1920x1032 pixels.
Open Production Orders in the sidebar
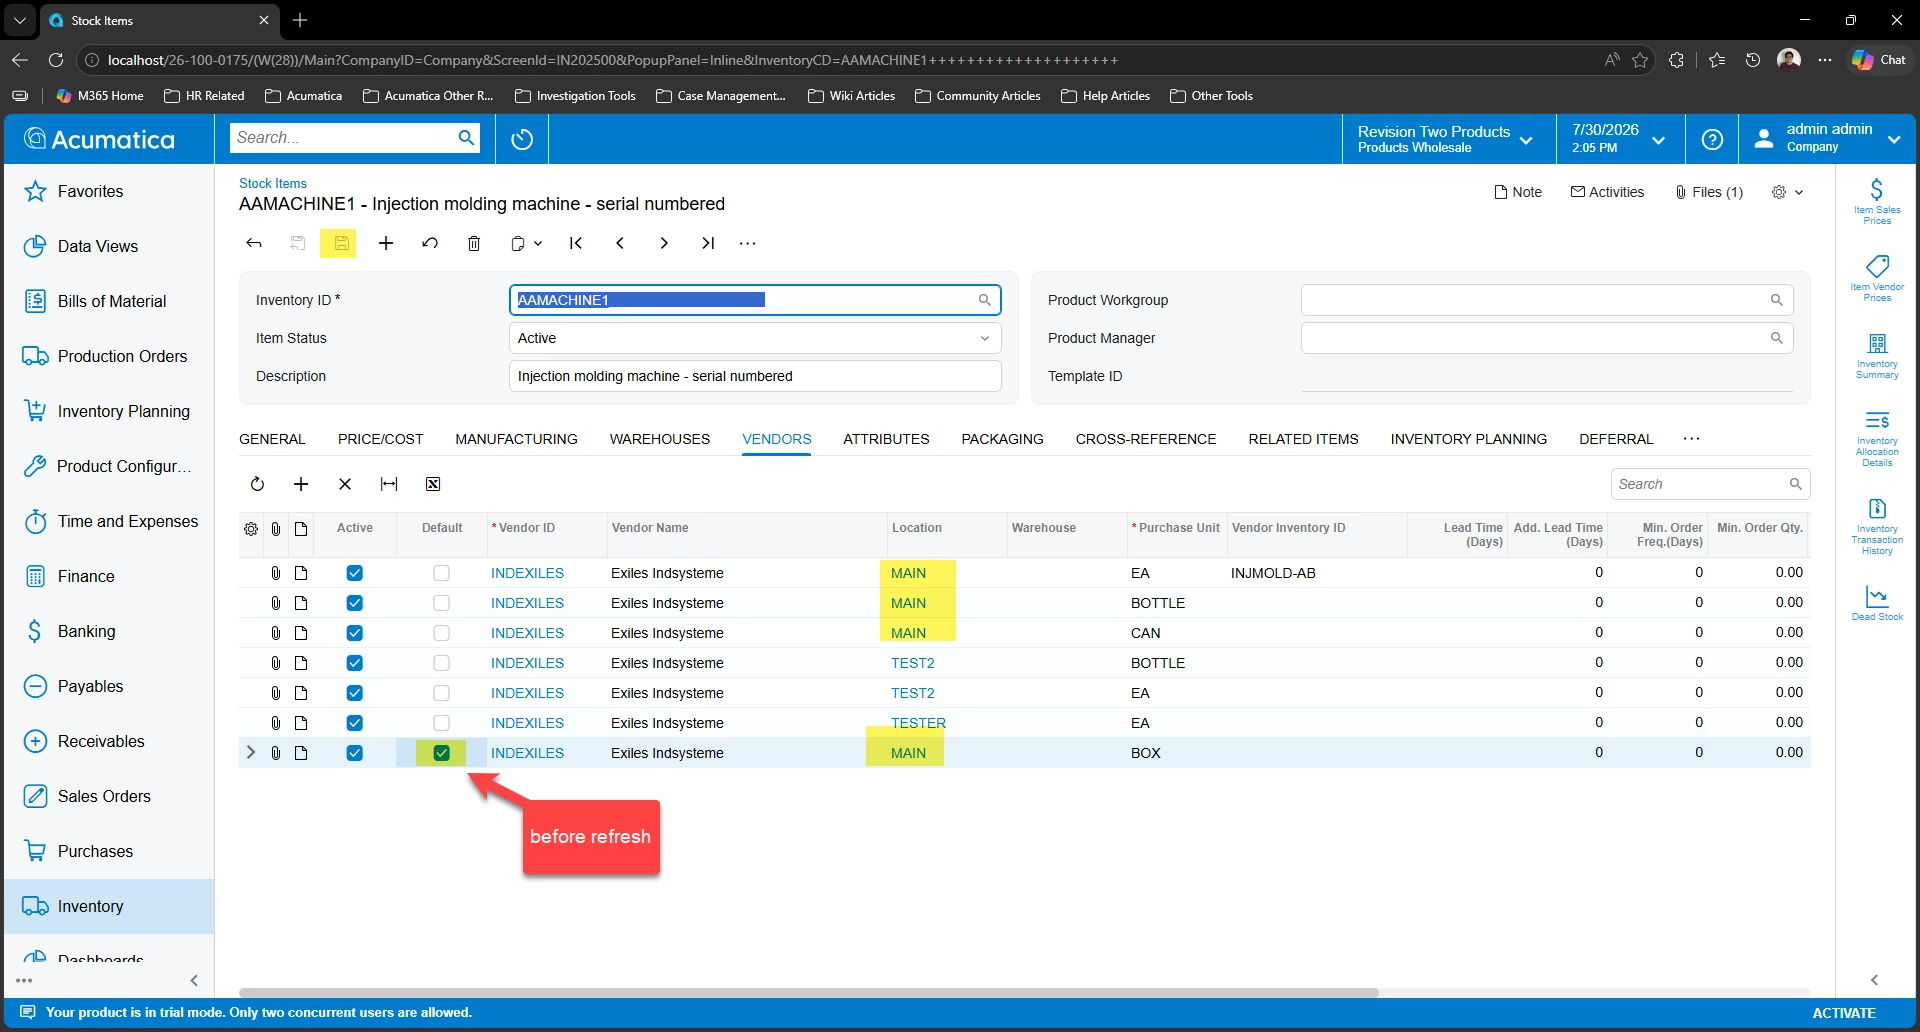click(x=109, y=356)
